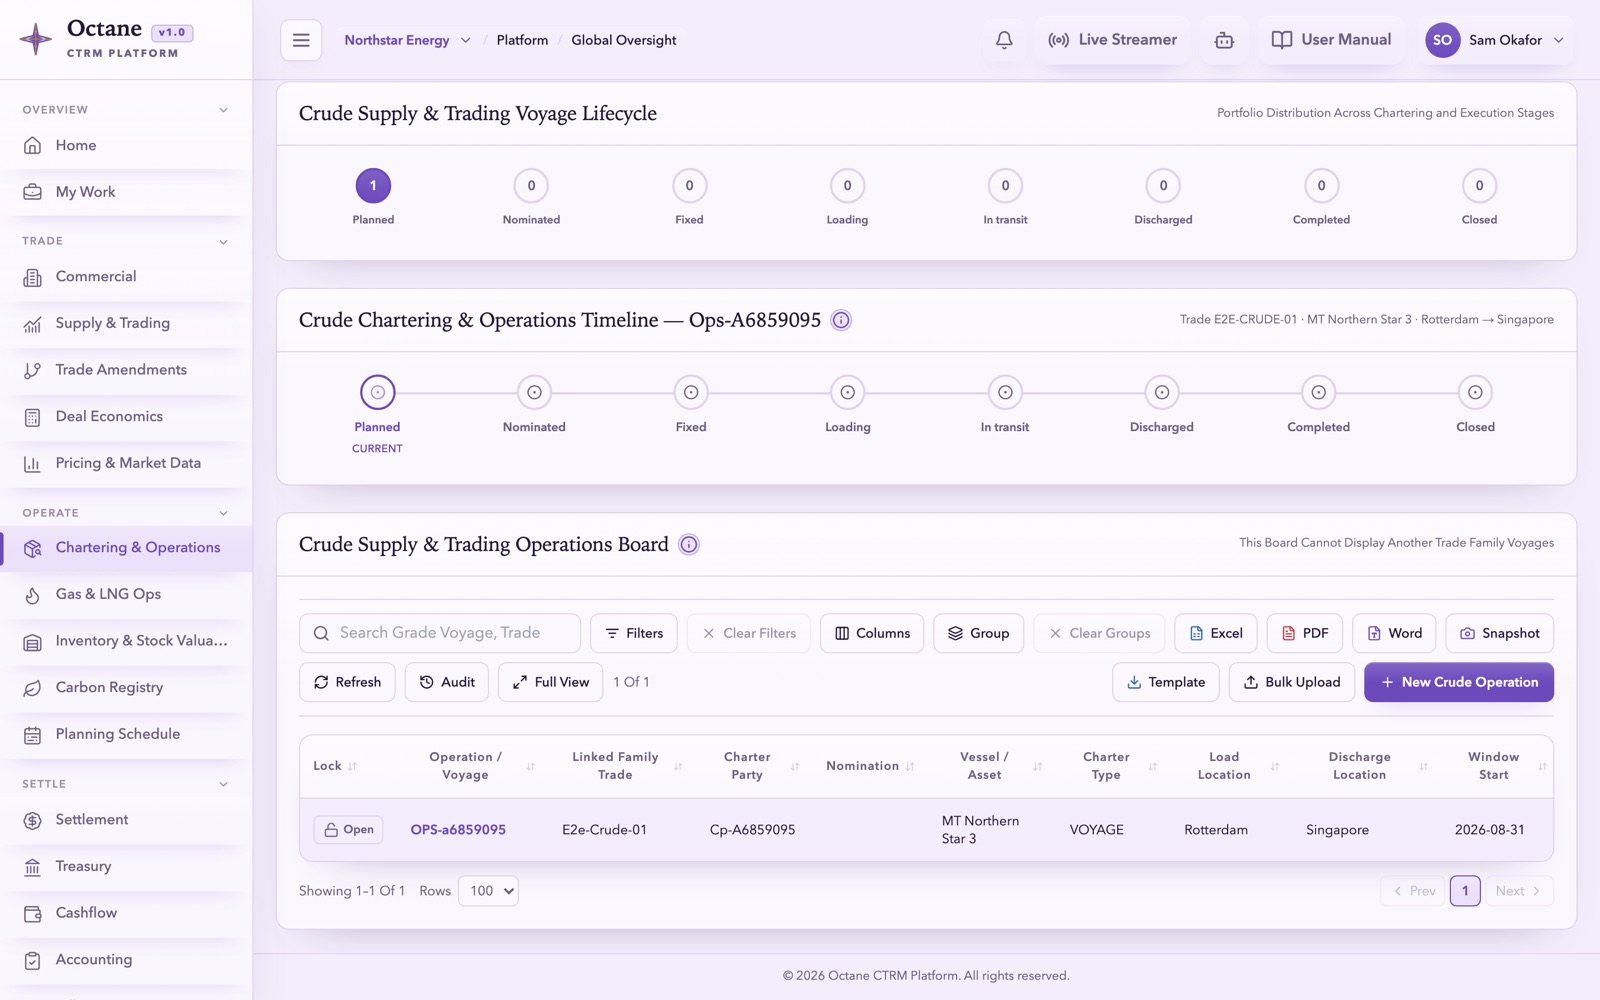This screenshot has width=1600, height=1000.
Task: Open the User Manual
Action: point(1331,40)
